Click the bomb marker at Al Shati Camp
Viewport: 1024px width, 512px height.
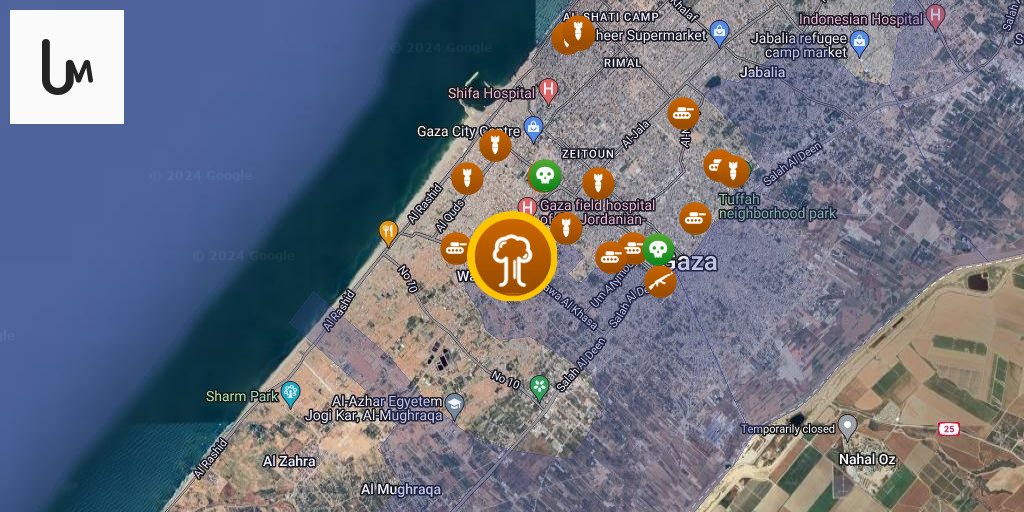(579, 31)
